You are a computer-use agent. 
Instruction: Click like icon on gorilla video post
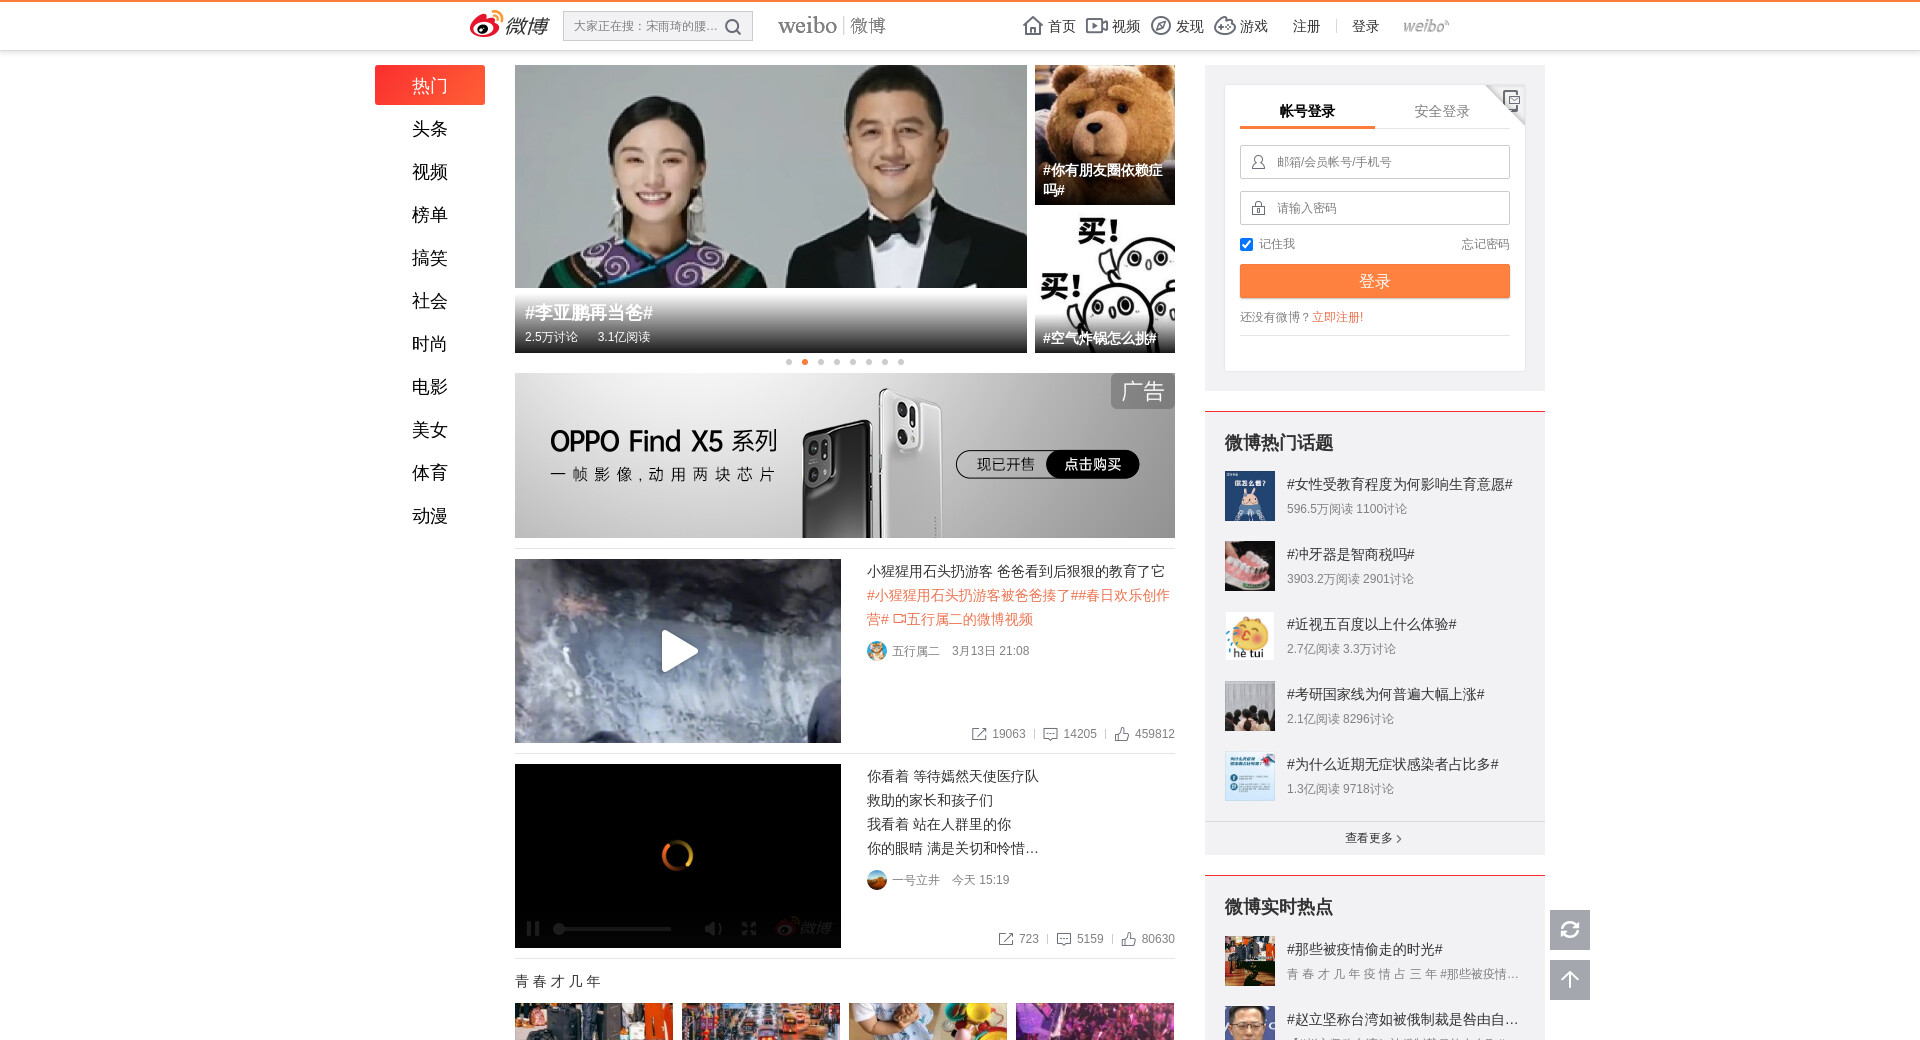1122,734
